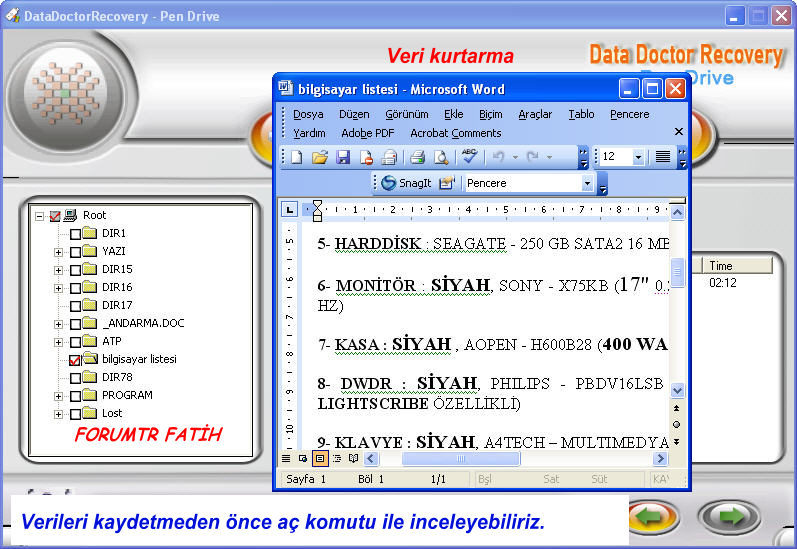Open the Adobe PDF menu
Image resolution: width=797 pixels, height=549 pixels.
coord(367,133)
